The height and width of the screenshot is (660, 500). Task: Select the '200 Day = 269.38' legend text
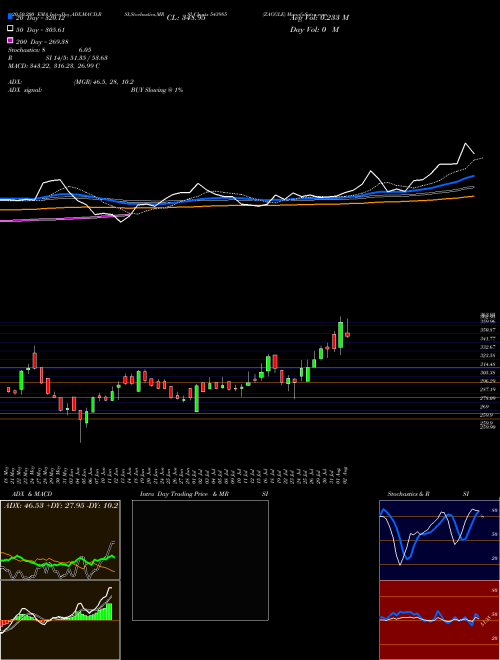tap(42, 42)
